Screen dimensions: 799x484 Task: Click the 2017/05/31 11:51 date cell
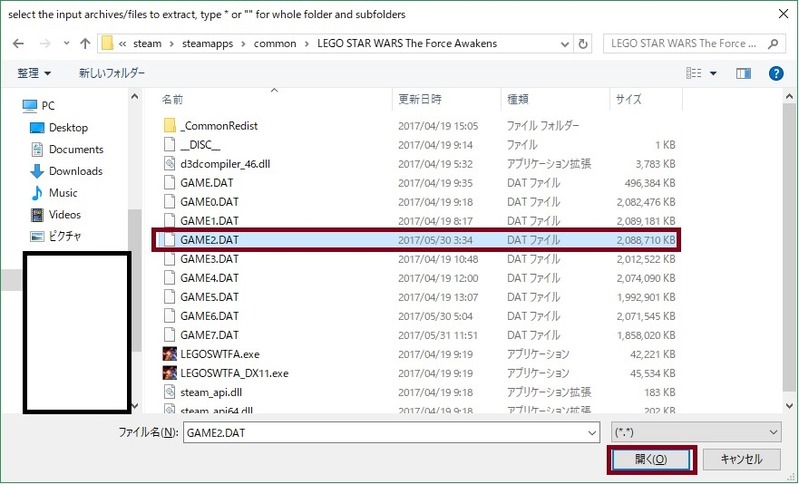point(438,335)
